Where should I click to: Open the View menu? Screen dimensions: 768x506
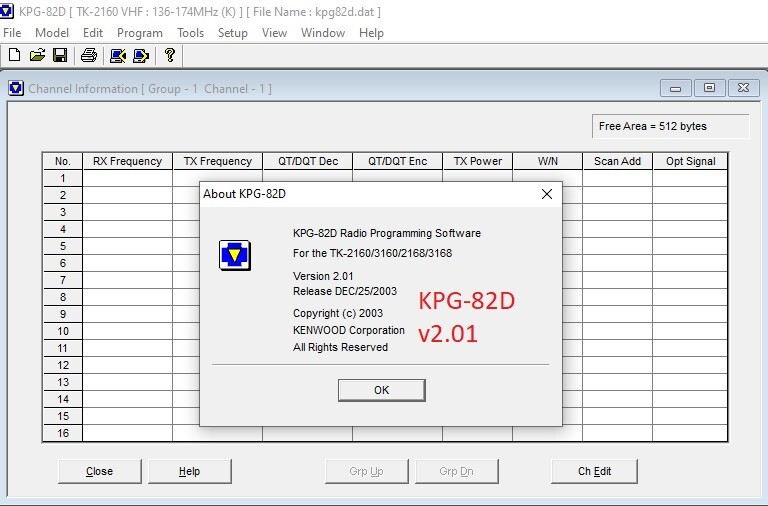point(274,33)
